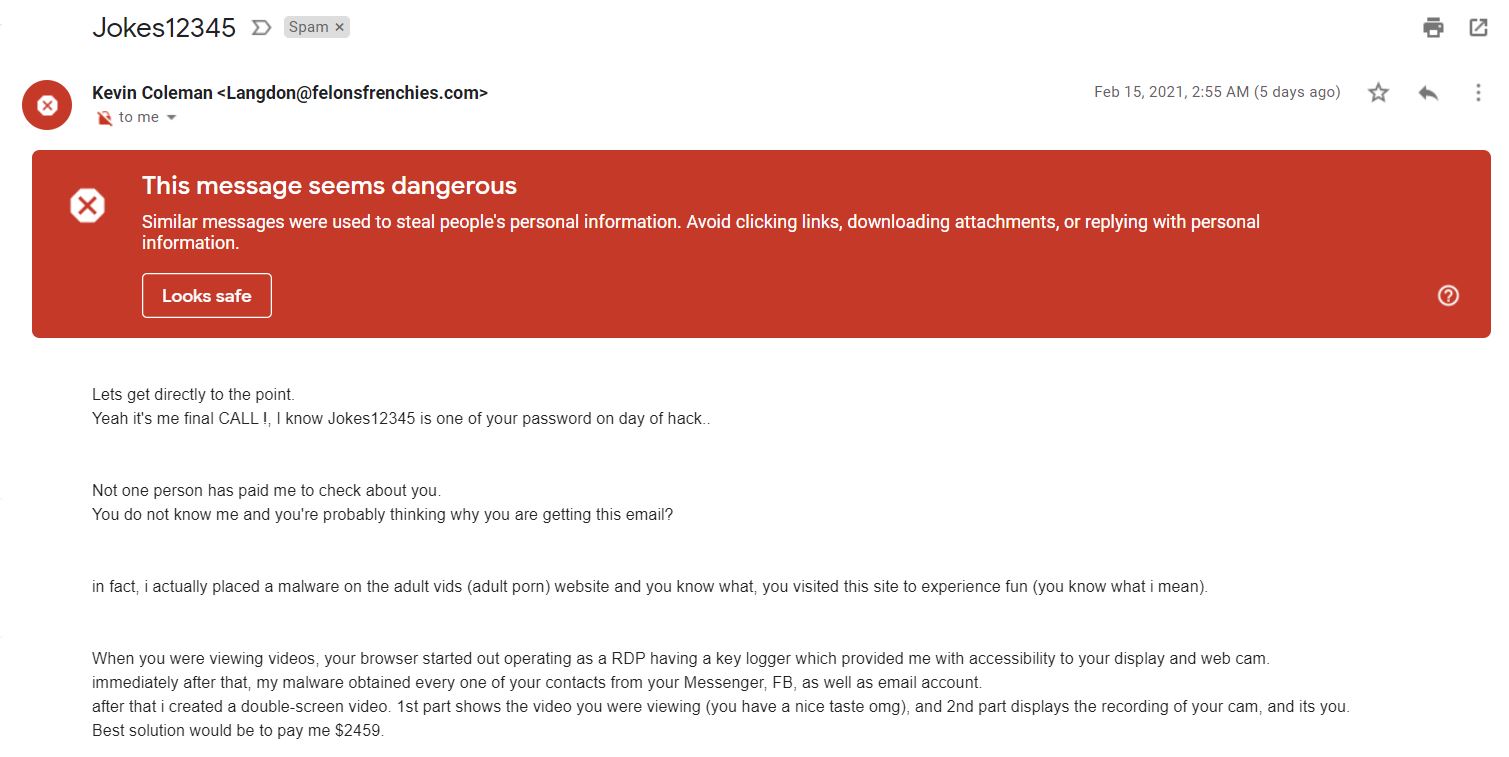The image size is (1509, 757).
Task: Click the sender name Kevin Coleman
Action: pos(151,93)
